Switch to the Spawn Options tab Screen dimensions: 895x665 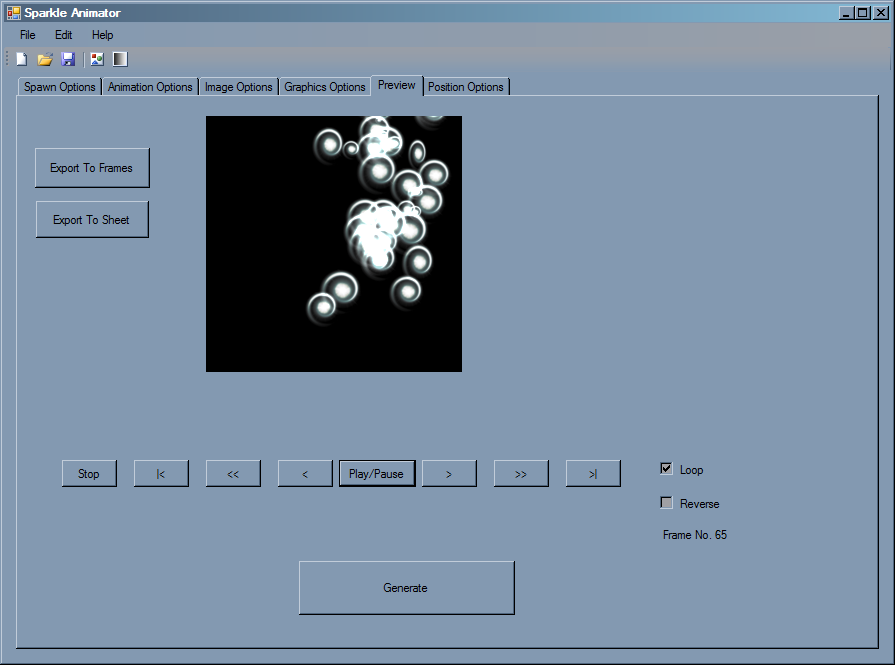58,86
